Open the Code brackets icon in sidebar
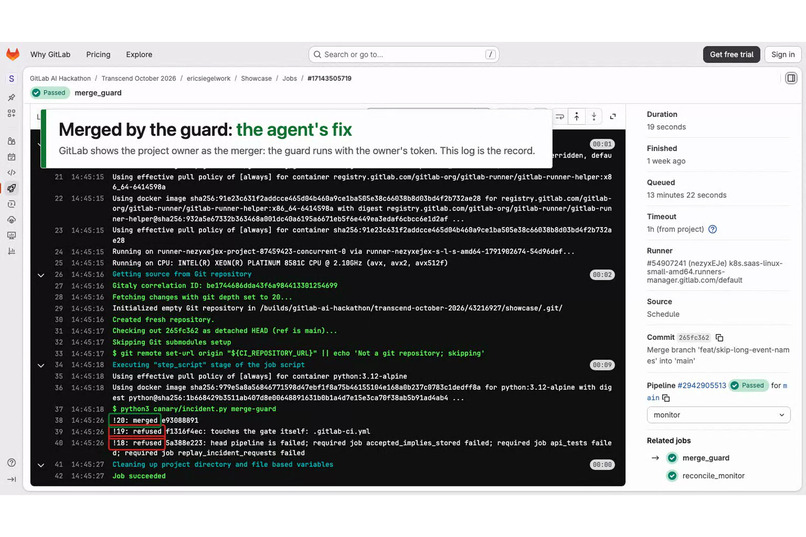The width and height of the screenshot is (806, 537). [11, 173]
